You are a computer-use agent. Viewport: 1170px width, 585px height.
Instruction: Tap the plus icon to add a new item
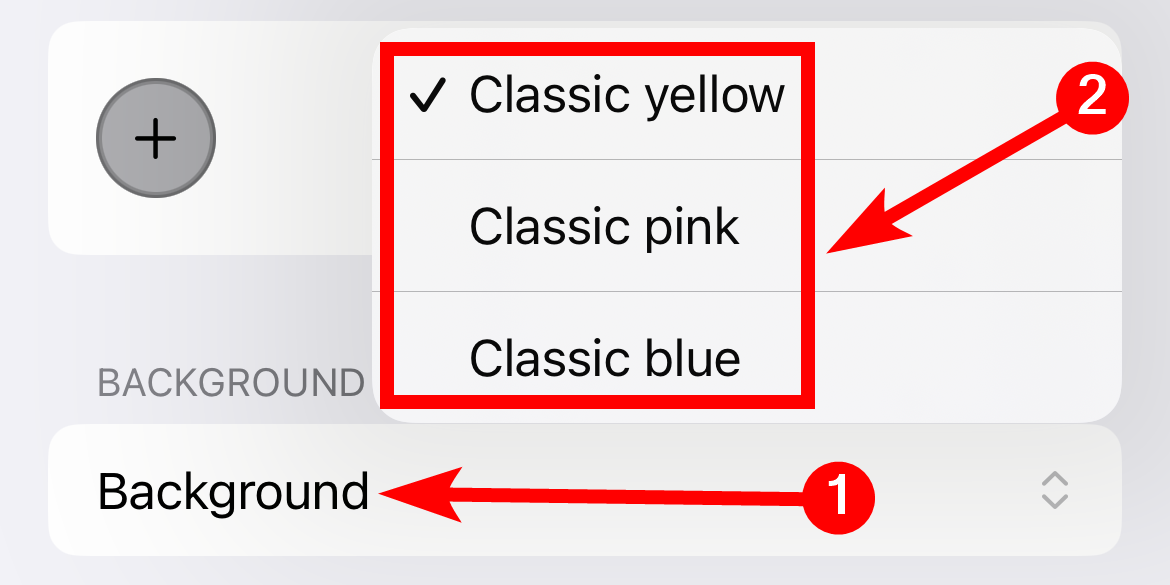154,137
